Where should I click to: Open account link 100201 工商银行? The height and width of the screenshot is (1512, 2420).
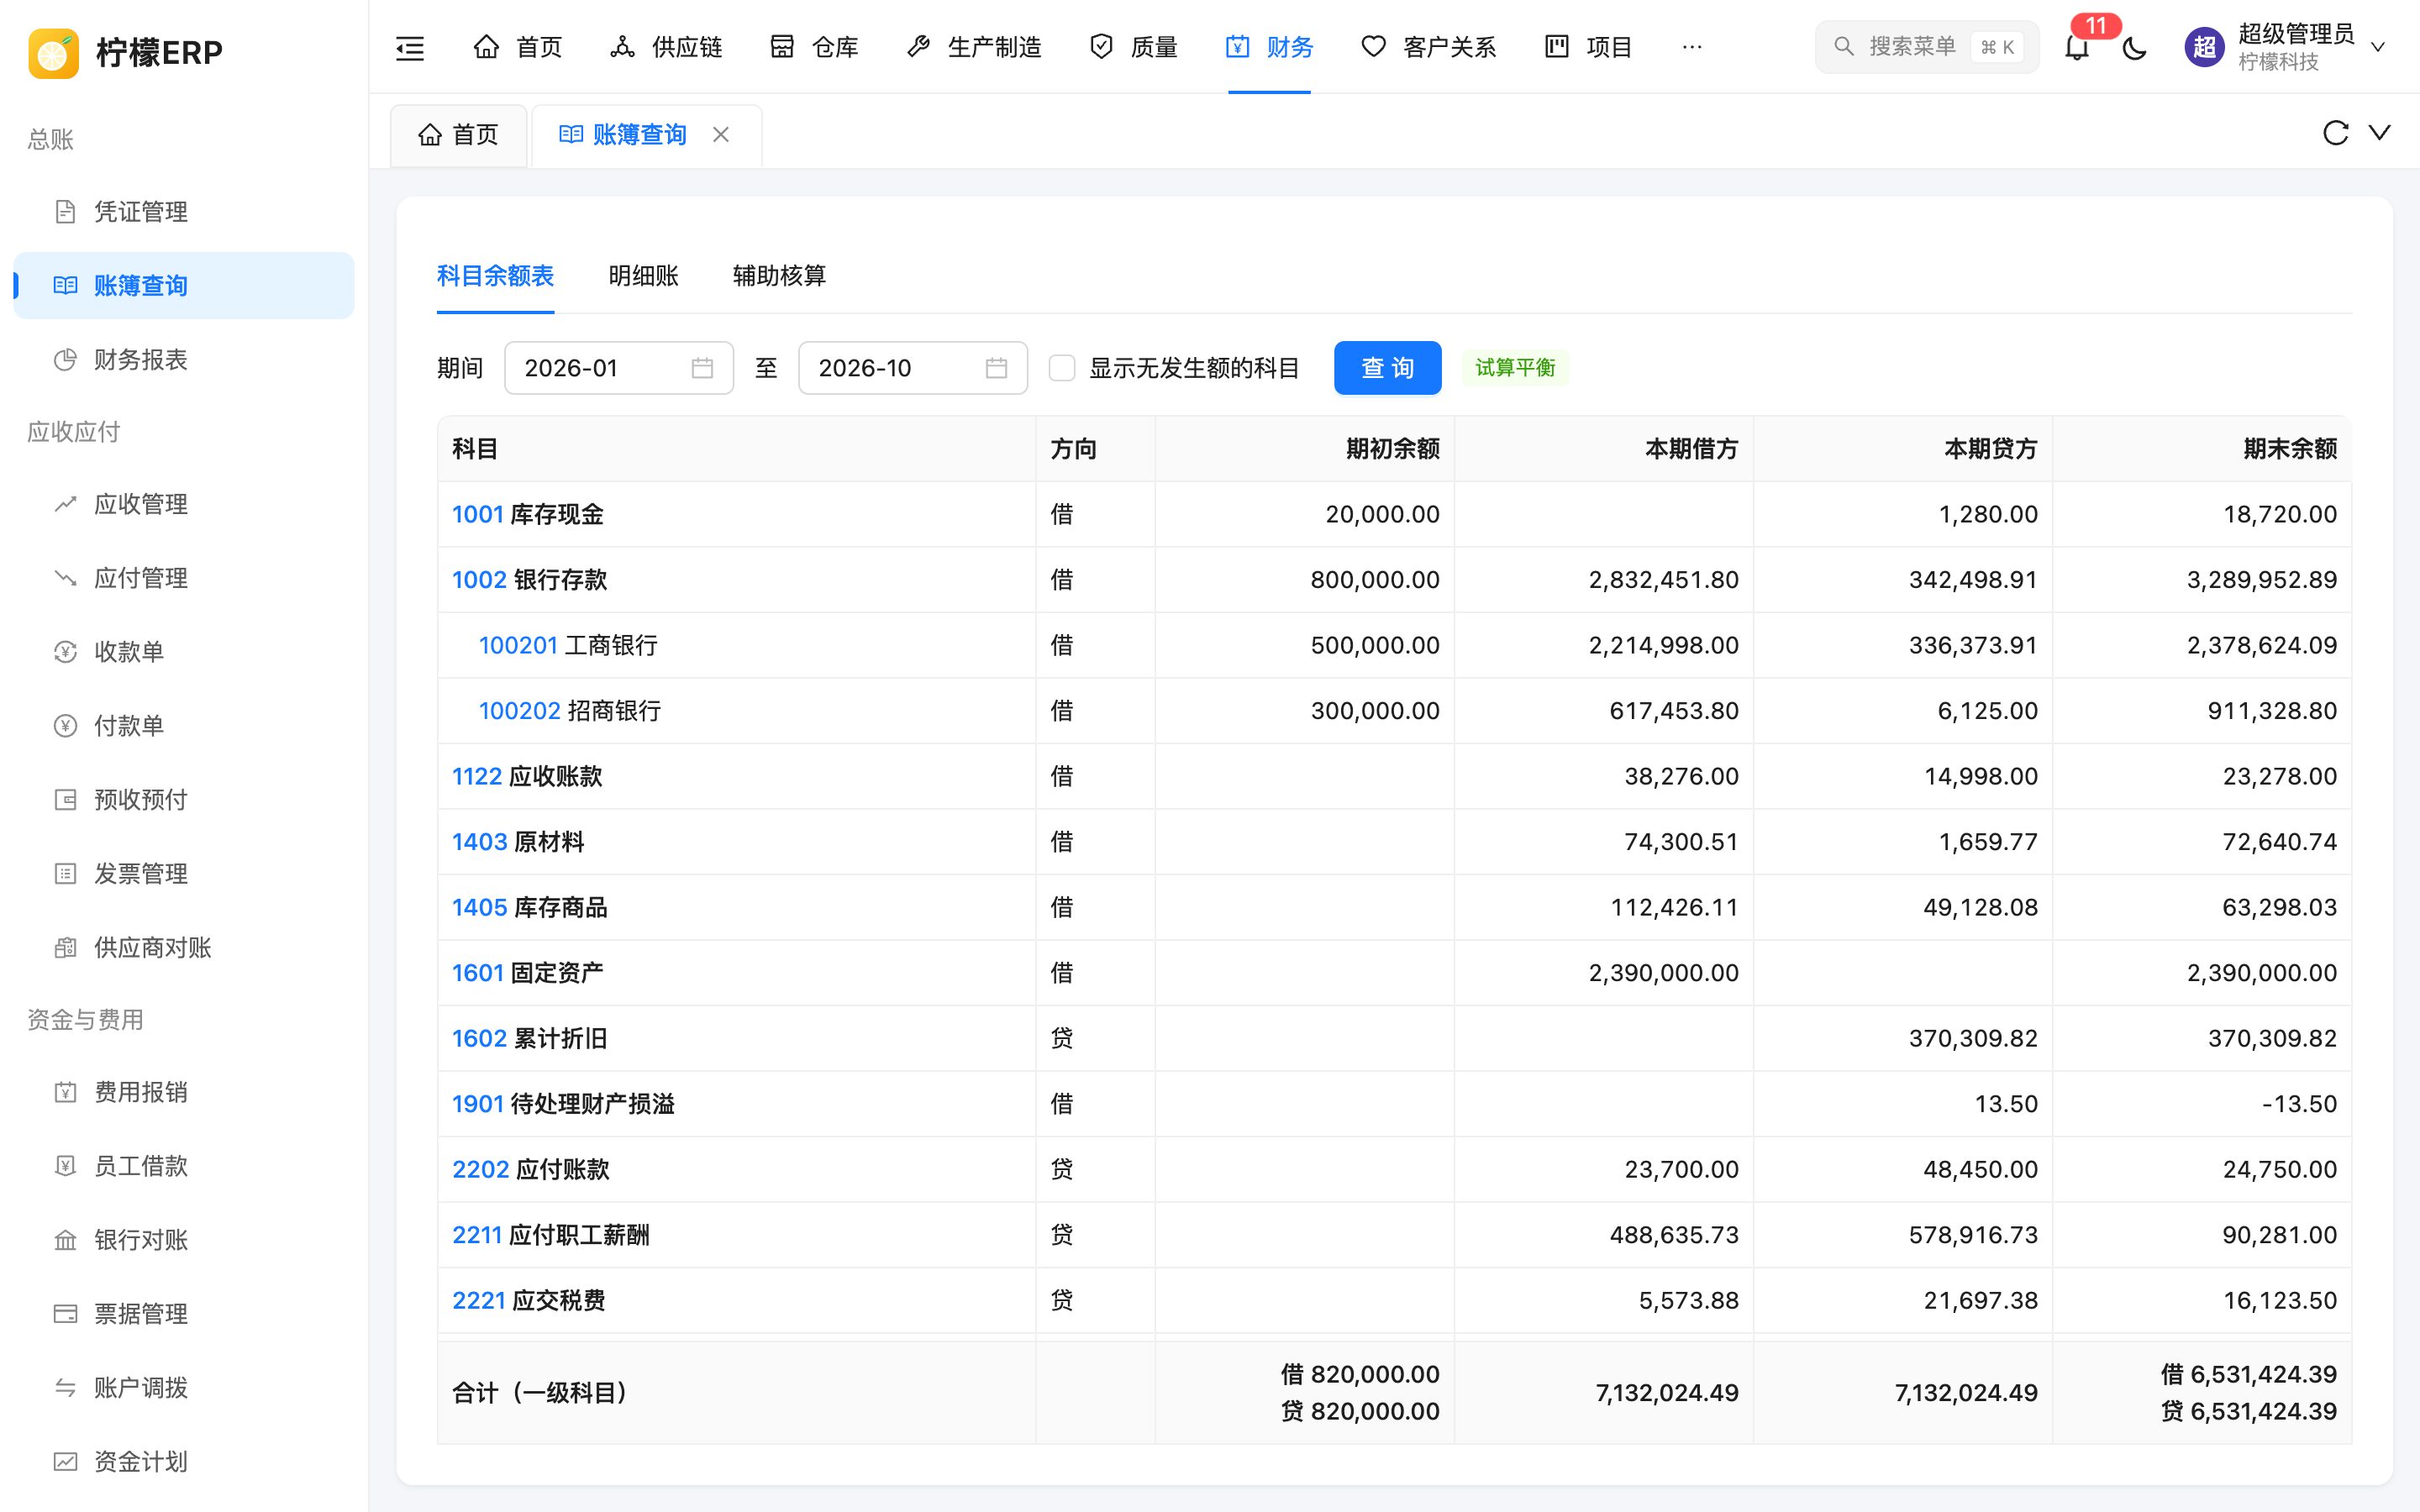tap(567, 645)
